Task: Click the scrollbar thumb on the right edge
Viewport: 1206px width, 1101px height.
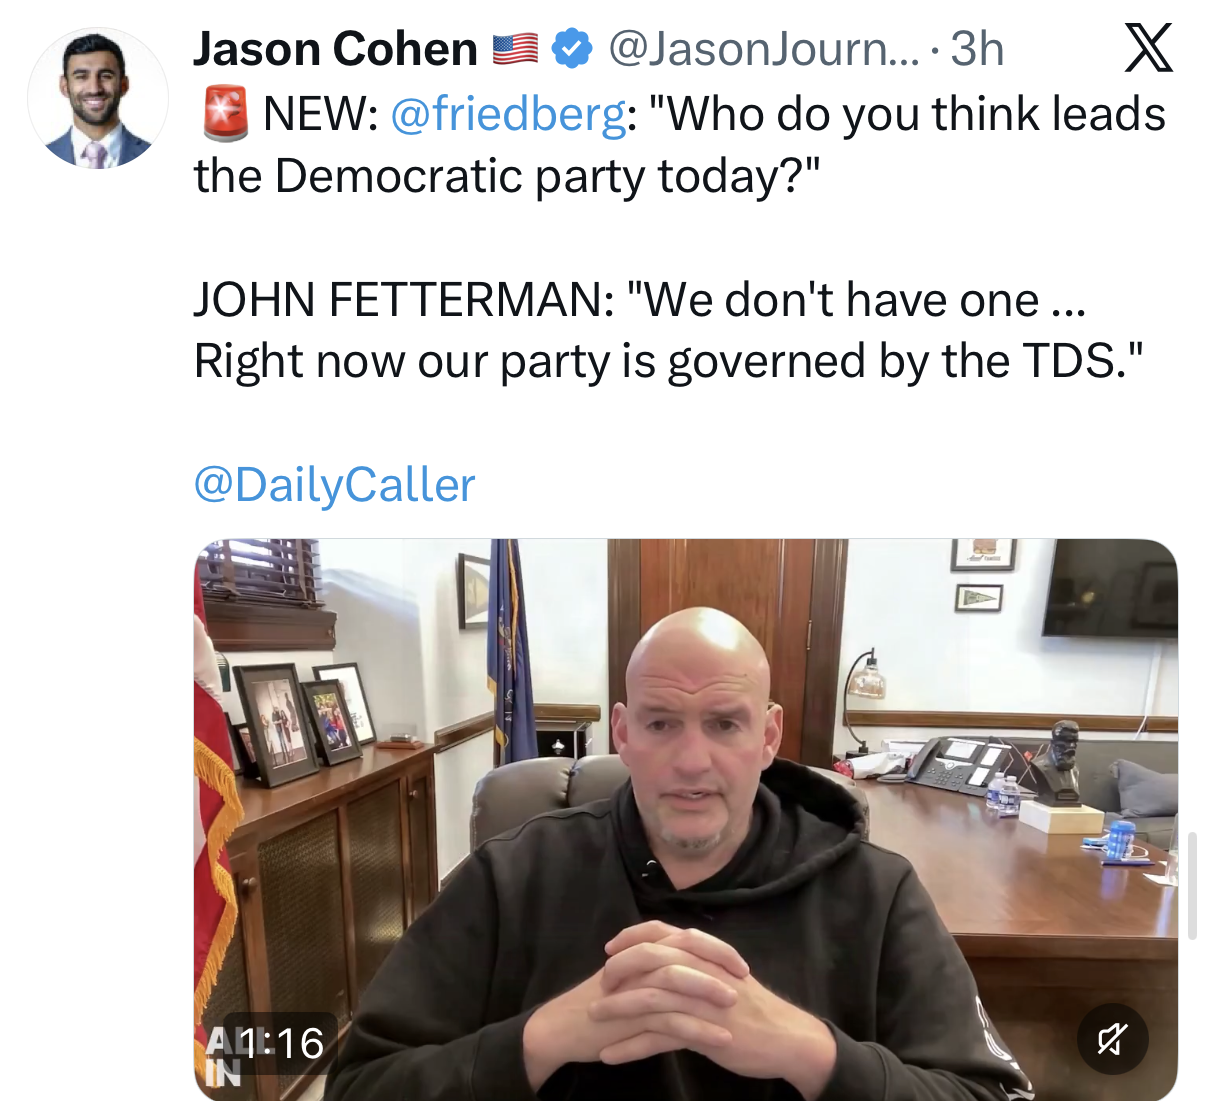Action: coord(1192,885)
